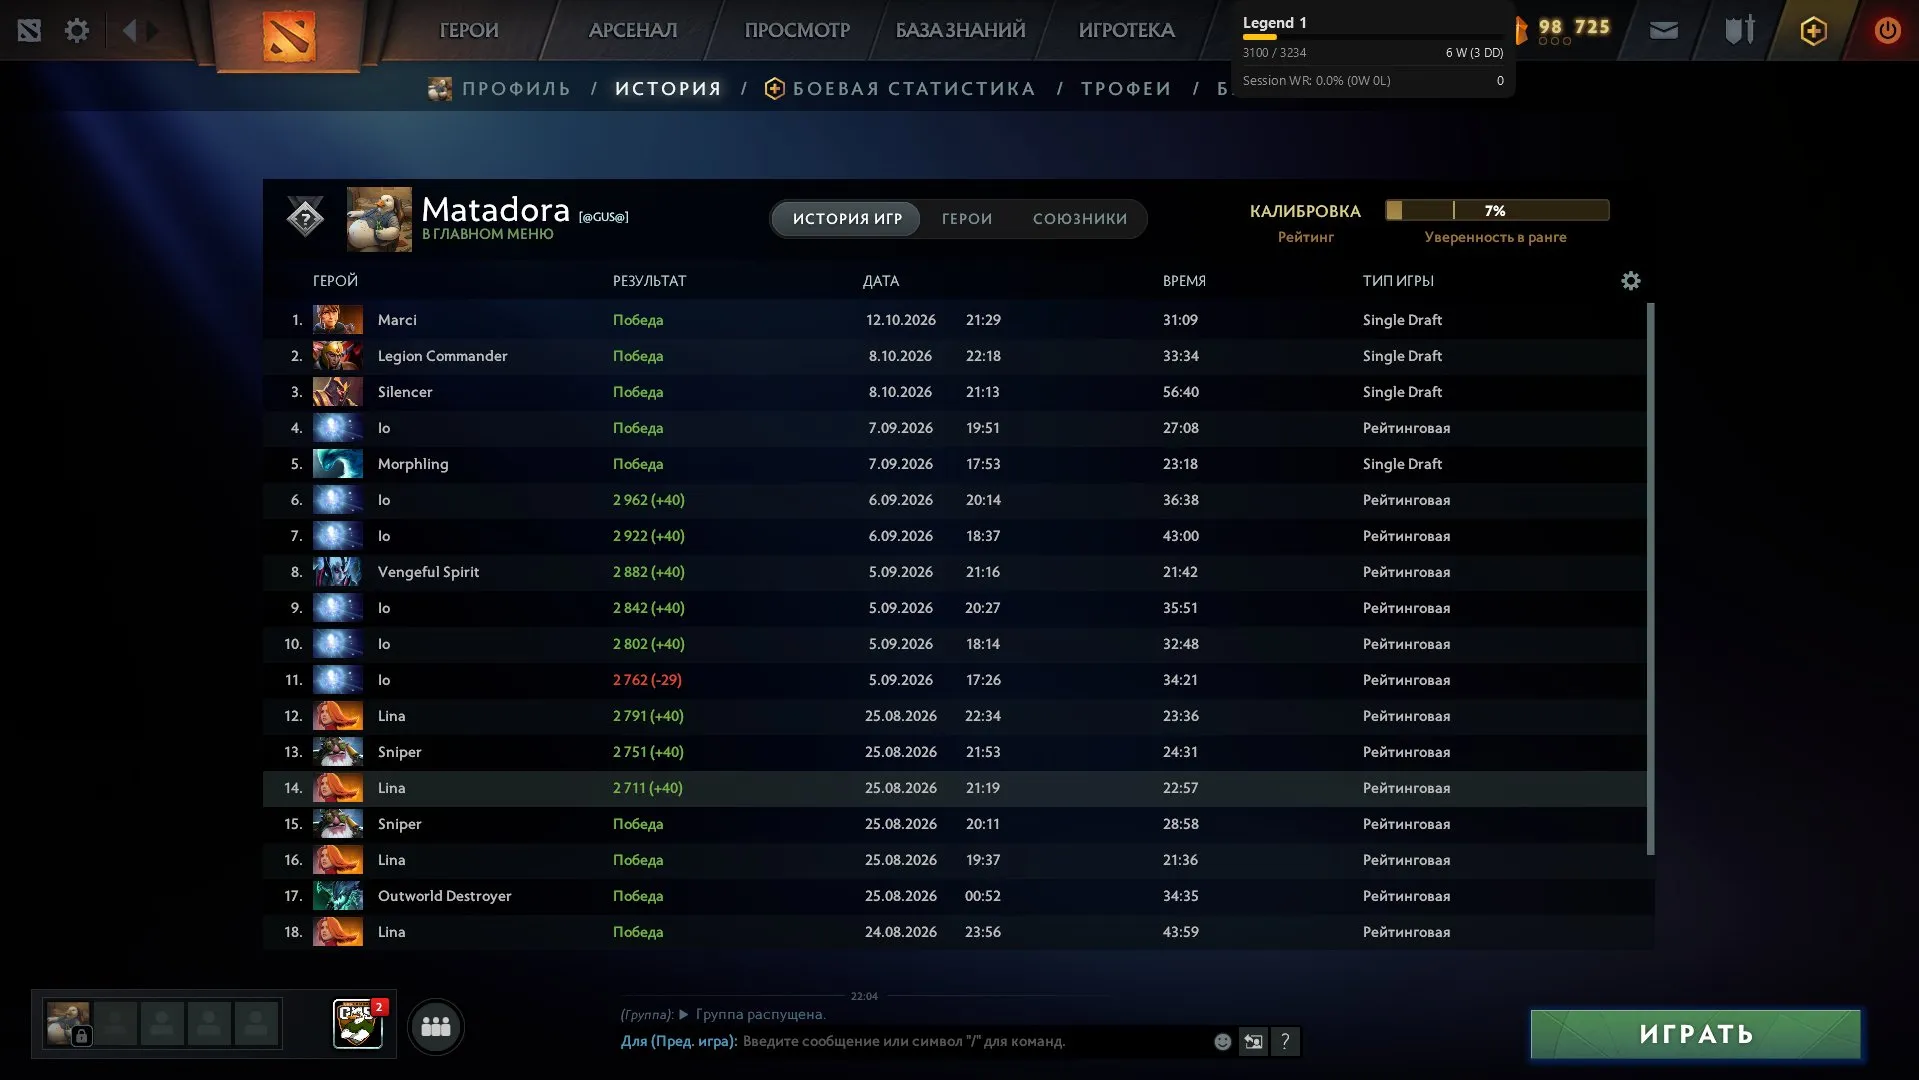The width and height of the screenshot is (1919, 1080).
Task: Click the chat help question mark button
Action: click(1285, 1042)
